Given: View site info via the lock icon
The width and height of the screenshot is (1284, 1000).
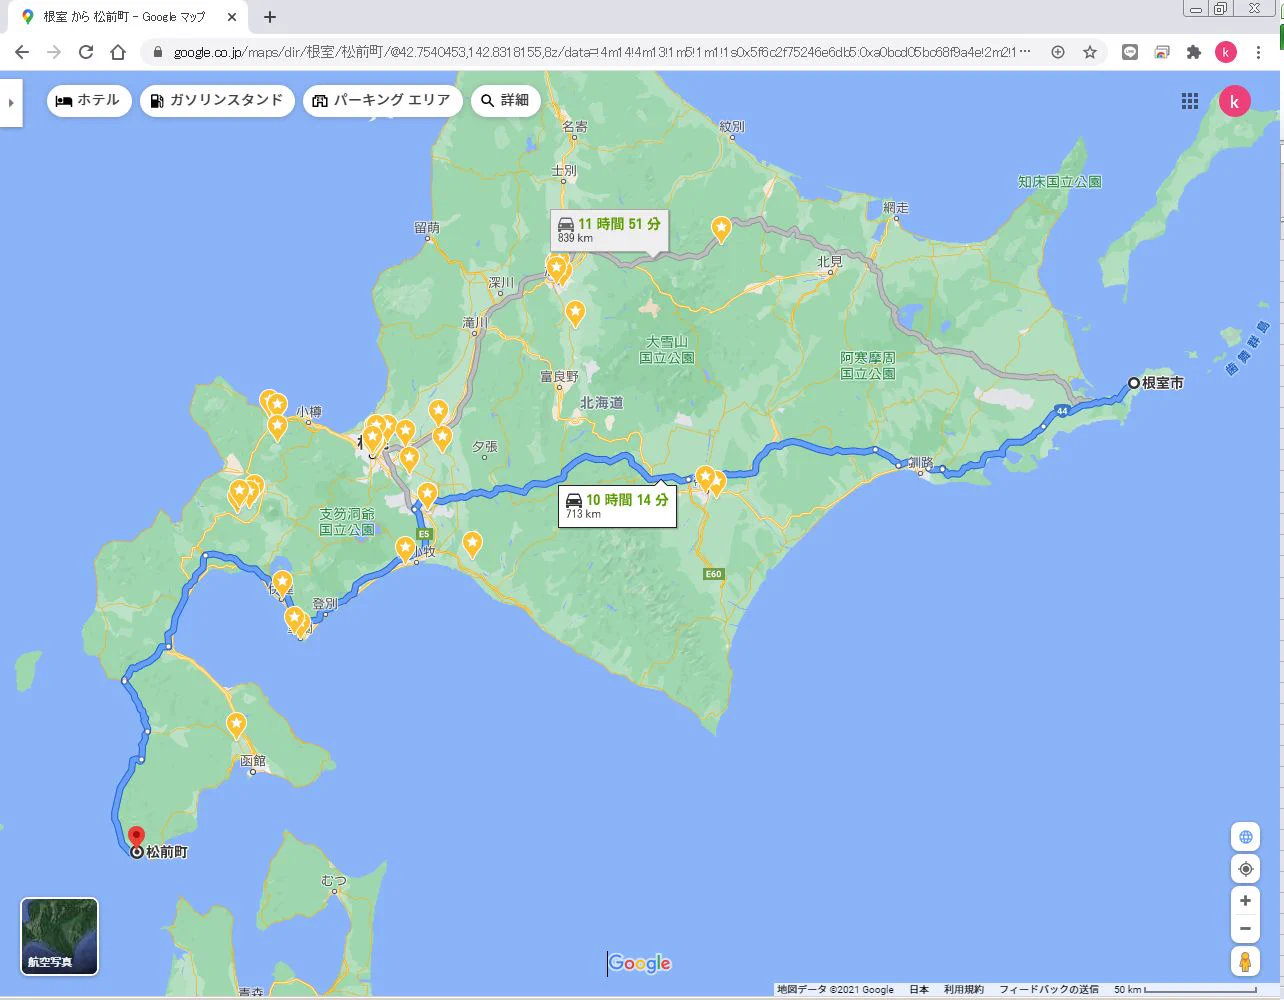Looking at the screenshot, I should (157, 52).
